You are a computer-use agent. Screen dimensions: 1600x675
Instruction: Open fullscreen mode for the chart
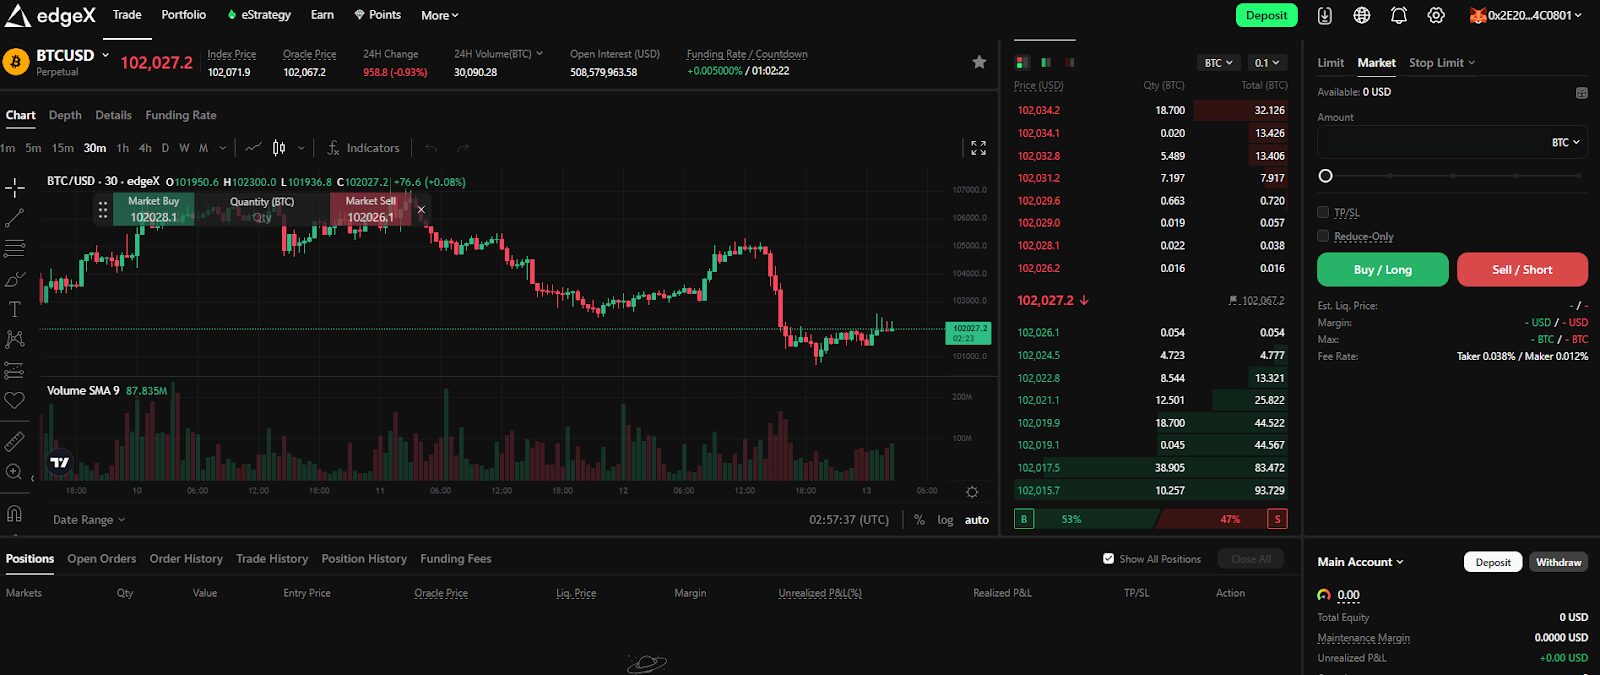978,148
